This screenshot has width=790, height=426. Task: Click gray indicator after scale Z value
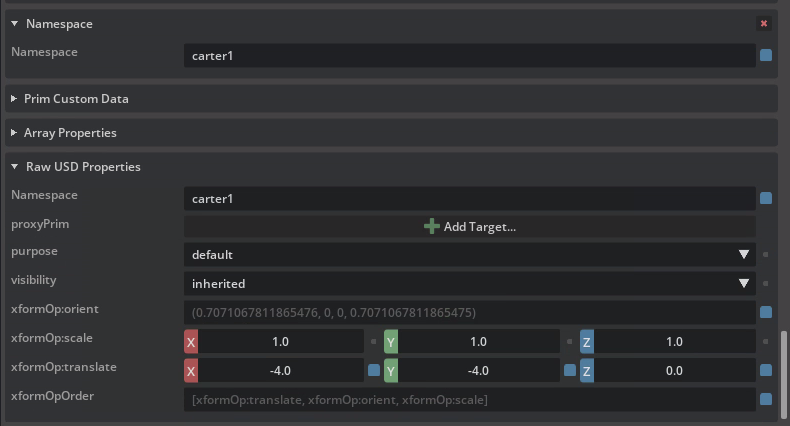[766, 341]
